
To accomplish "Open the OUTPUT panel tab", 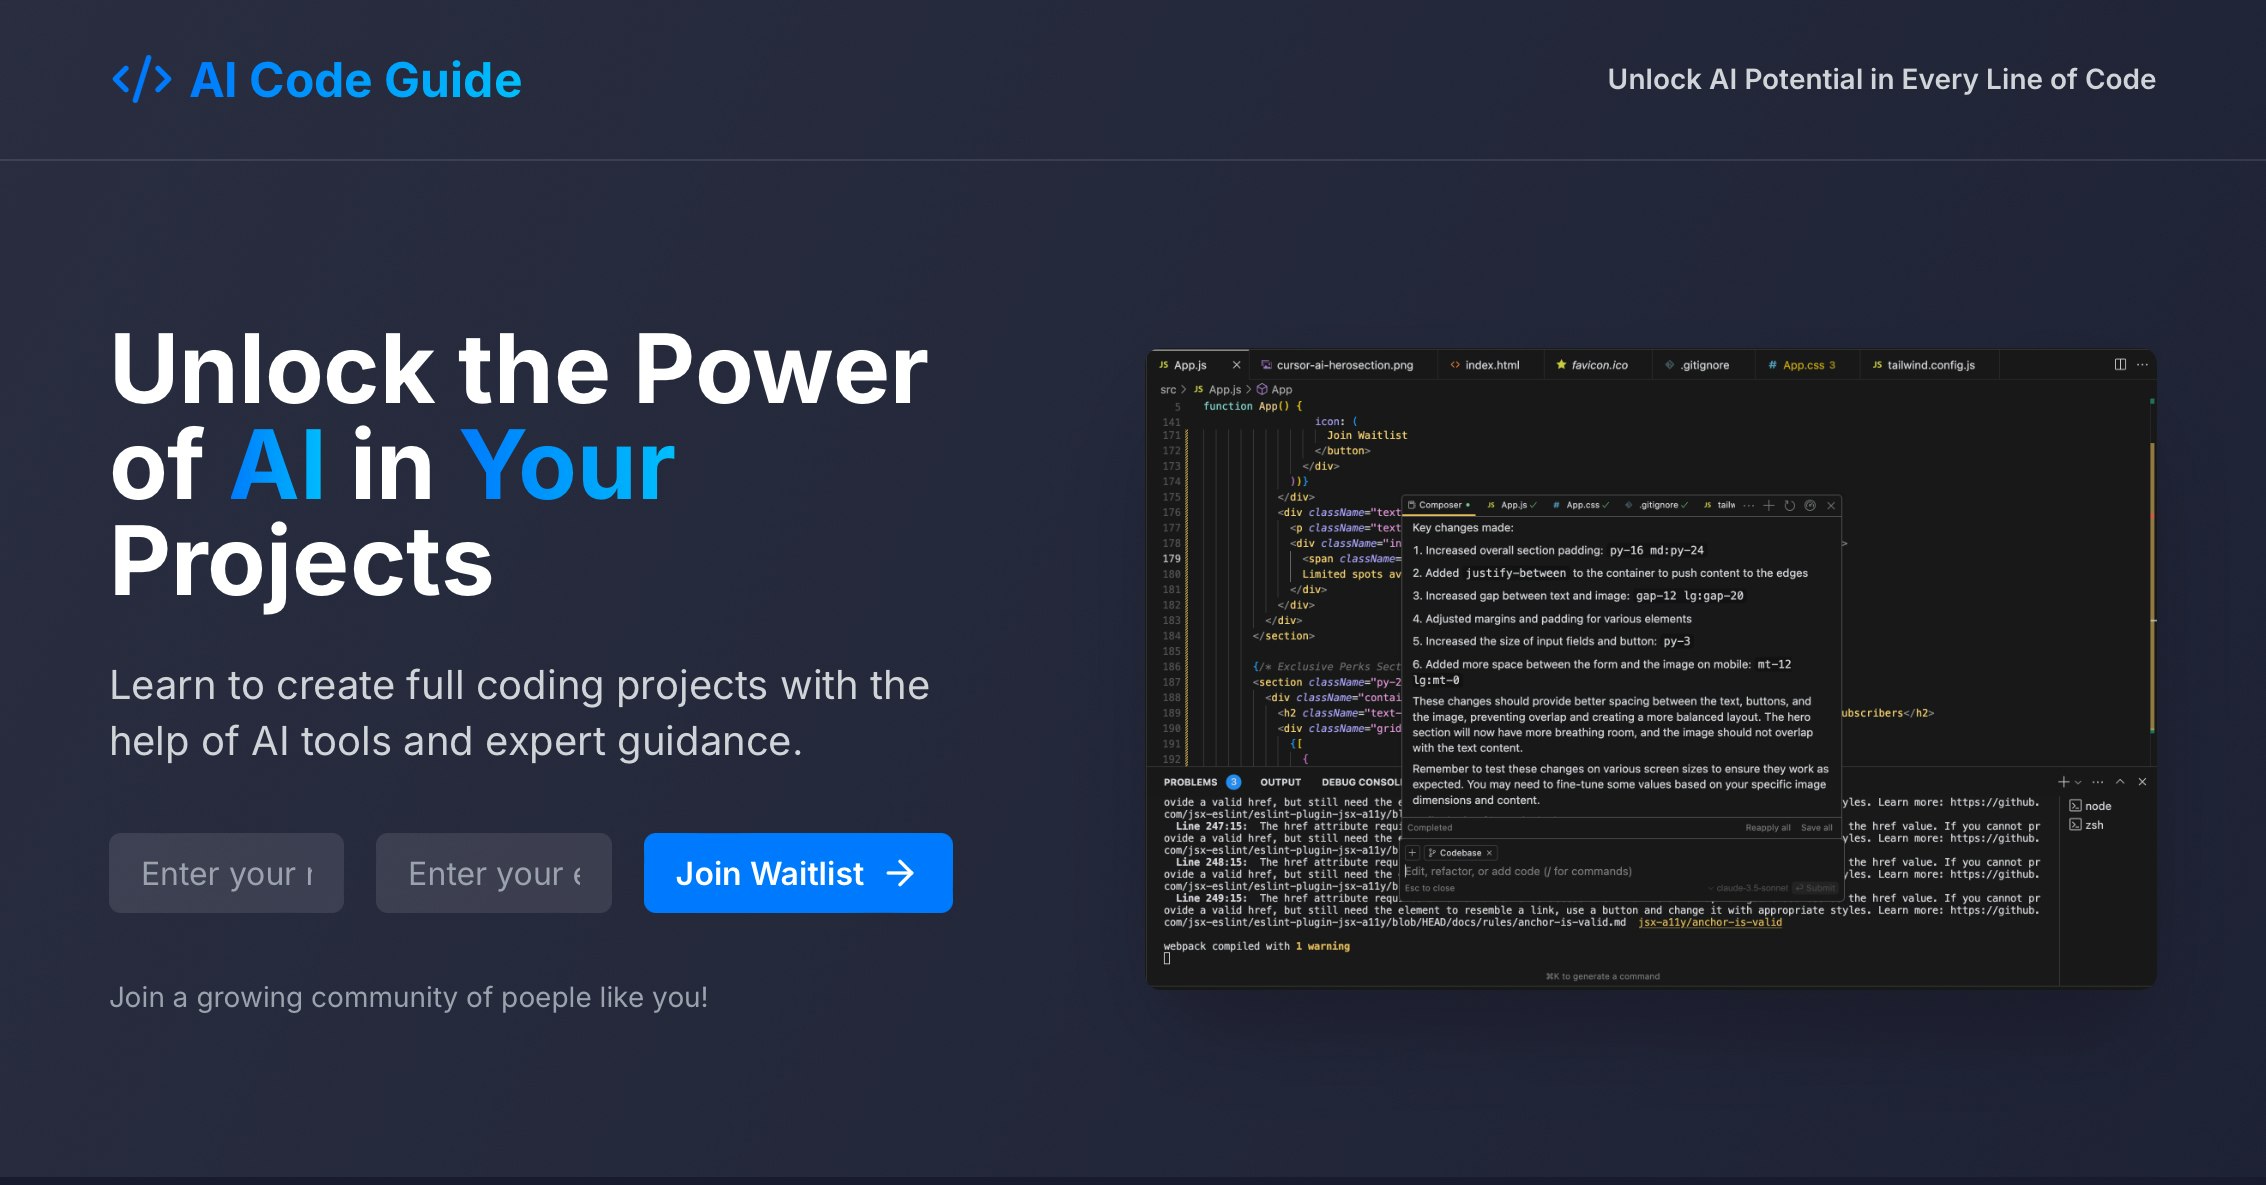I will coord(1280,782).
